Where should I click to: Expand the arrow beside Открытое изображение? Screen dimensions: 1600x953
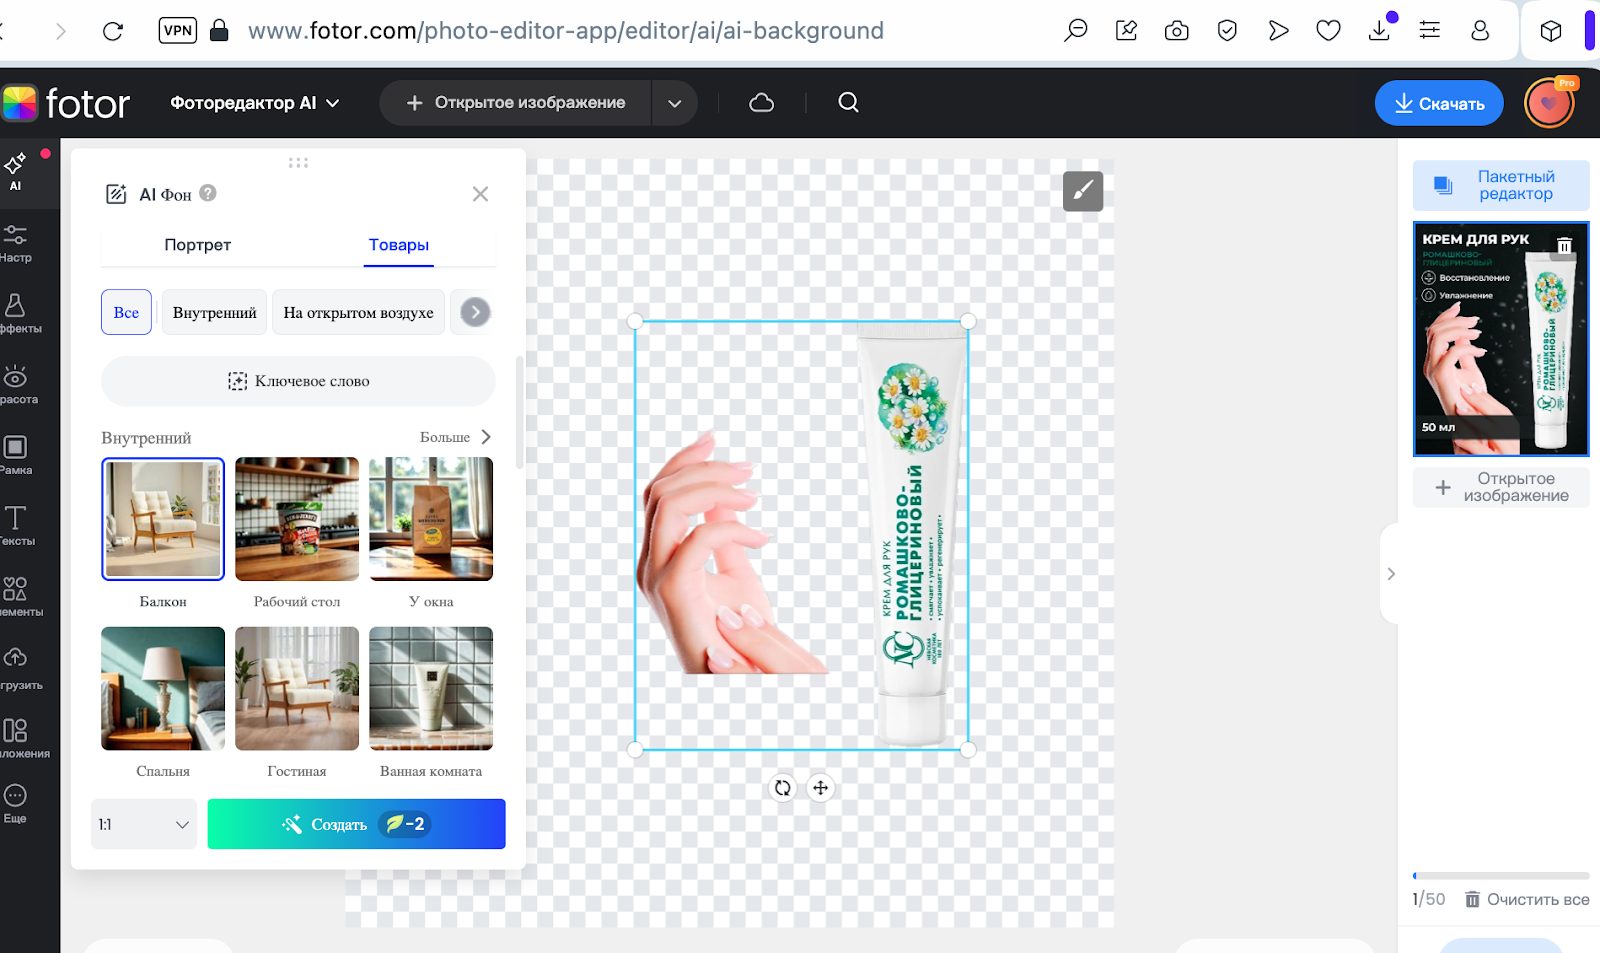(x=674, y=103)
